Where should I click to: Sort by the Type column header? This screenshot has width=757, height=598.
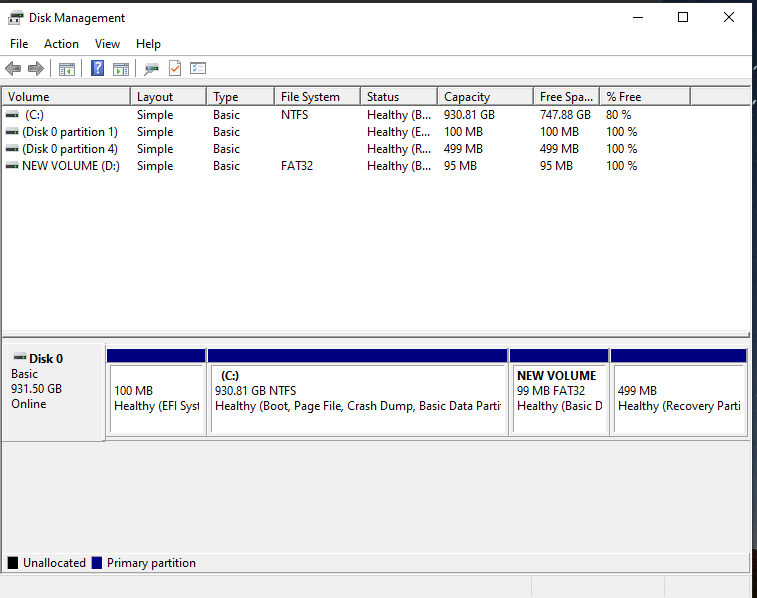240,97
